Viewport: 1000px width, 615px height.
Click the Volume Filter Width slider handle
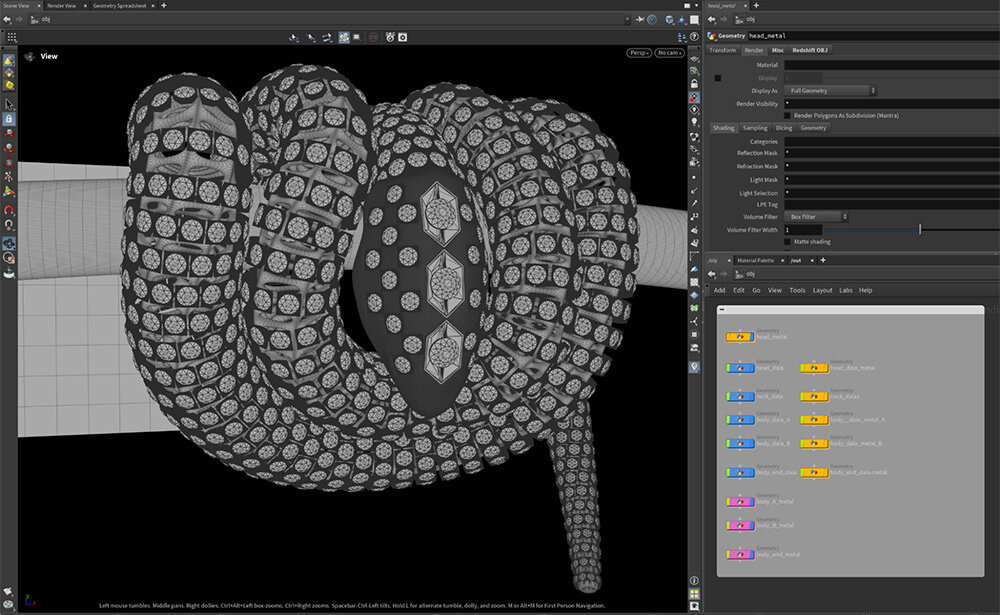[919, 229]
